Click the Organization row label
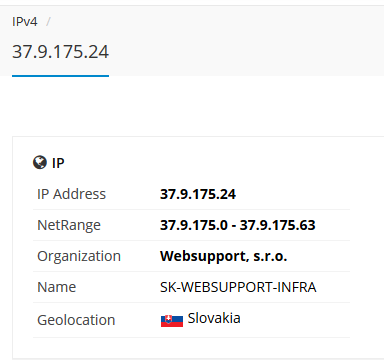The height and width of the screenshot is (363, 384). [x=79, y=257]
